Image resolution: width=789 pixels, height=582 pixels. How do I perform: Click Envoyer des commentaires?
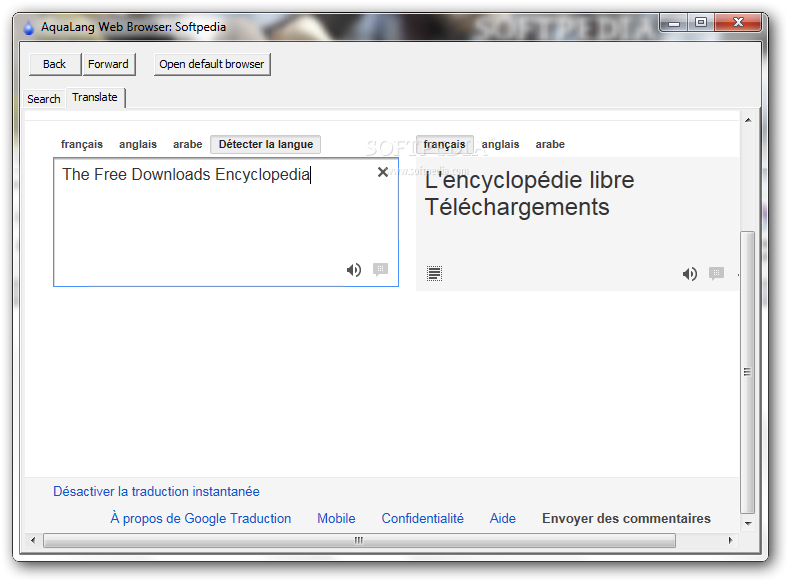626,519
